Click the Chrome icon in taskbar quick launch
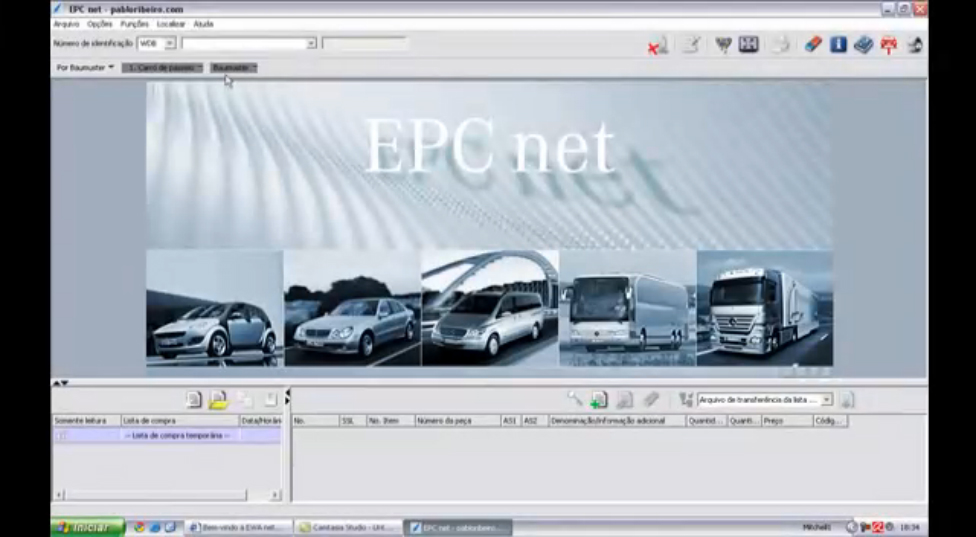Image resolution: width=976 pixels, height=537 pixels. tap(139, 527)
